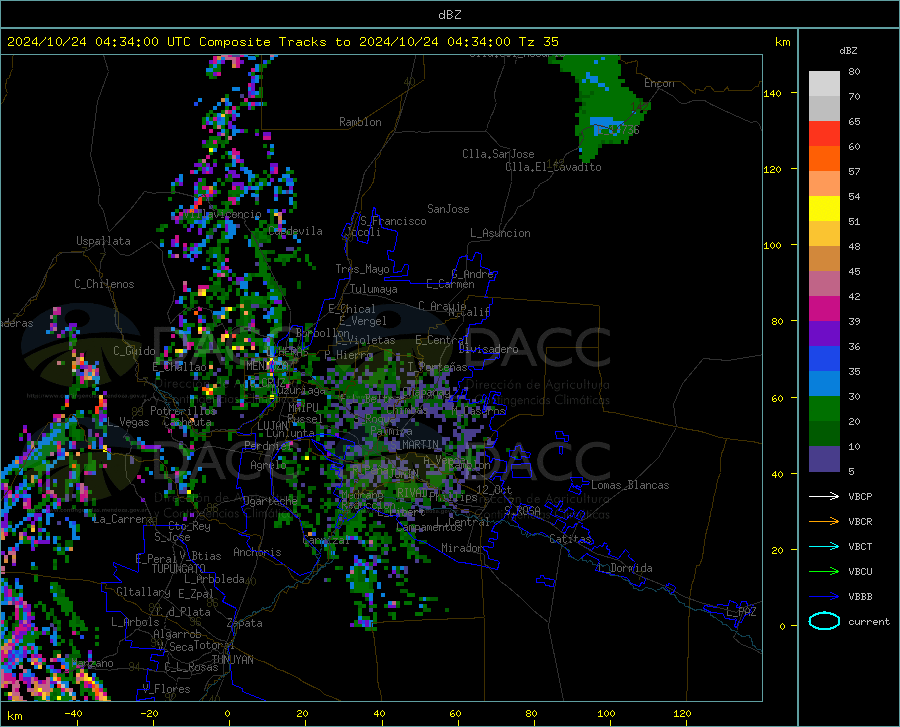Click the Capdevila place label
The width and height of the screenshot is (900, 727).
tap(295, 231)
